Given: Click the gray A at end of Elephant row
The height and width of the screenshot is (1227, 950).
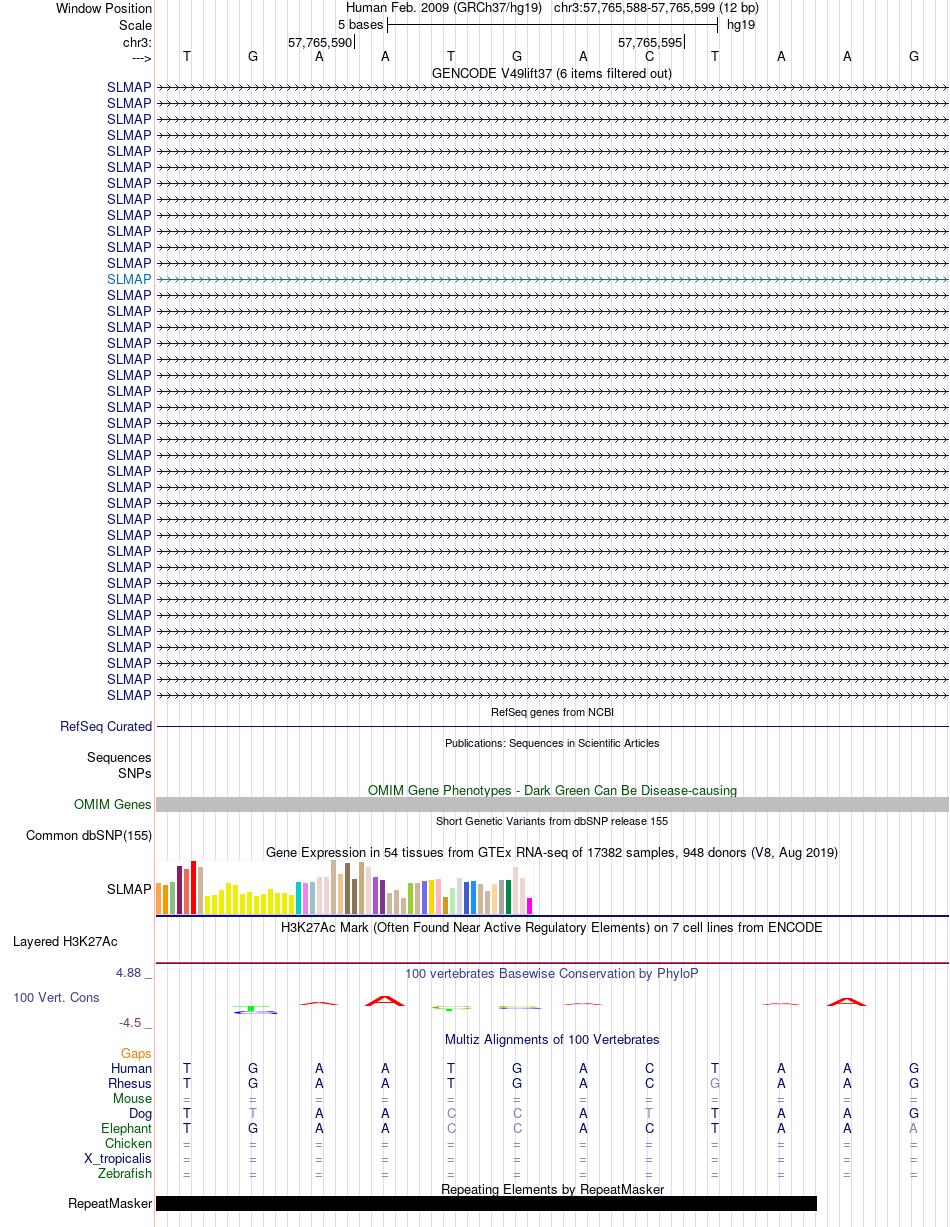Looking at the screenshot, I should (913, 1128).
